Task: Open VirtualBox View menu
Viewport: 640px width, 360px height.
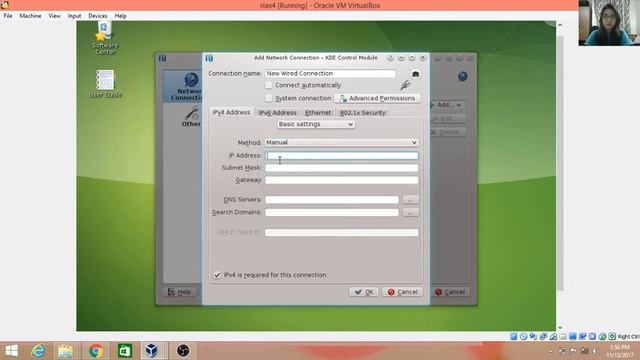Action: pos(54,16)
